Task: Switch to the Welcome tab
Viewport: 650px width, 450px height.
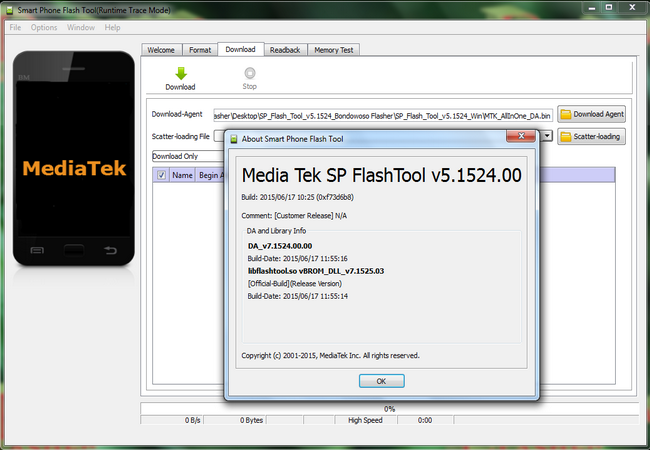Action: pyautogui.click(x=161, y=50)
